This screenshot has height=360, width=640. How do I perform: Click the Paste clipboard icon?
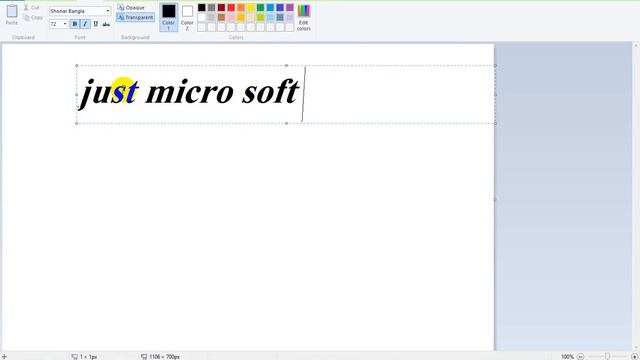(12, 11)
